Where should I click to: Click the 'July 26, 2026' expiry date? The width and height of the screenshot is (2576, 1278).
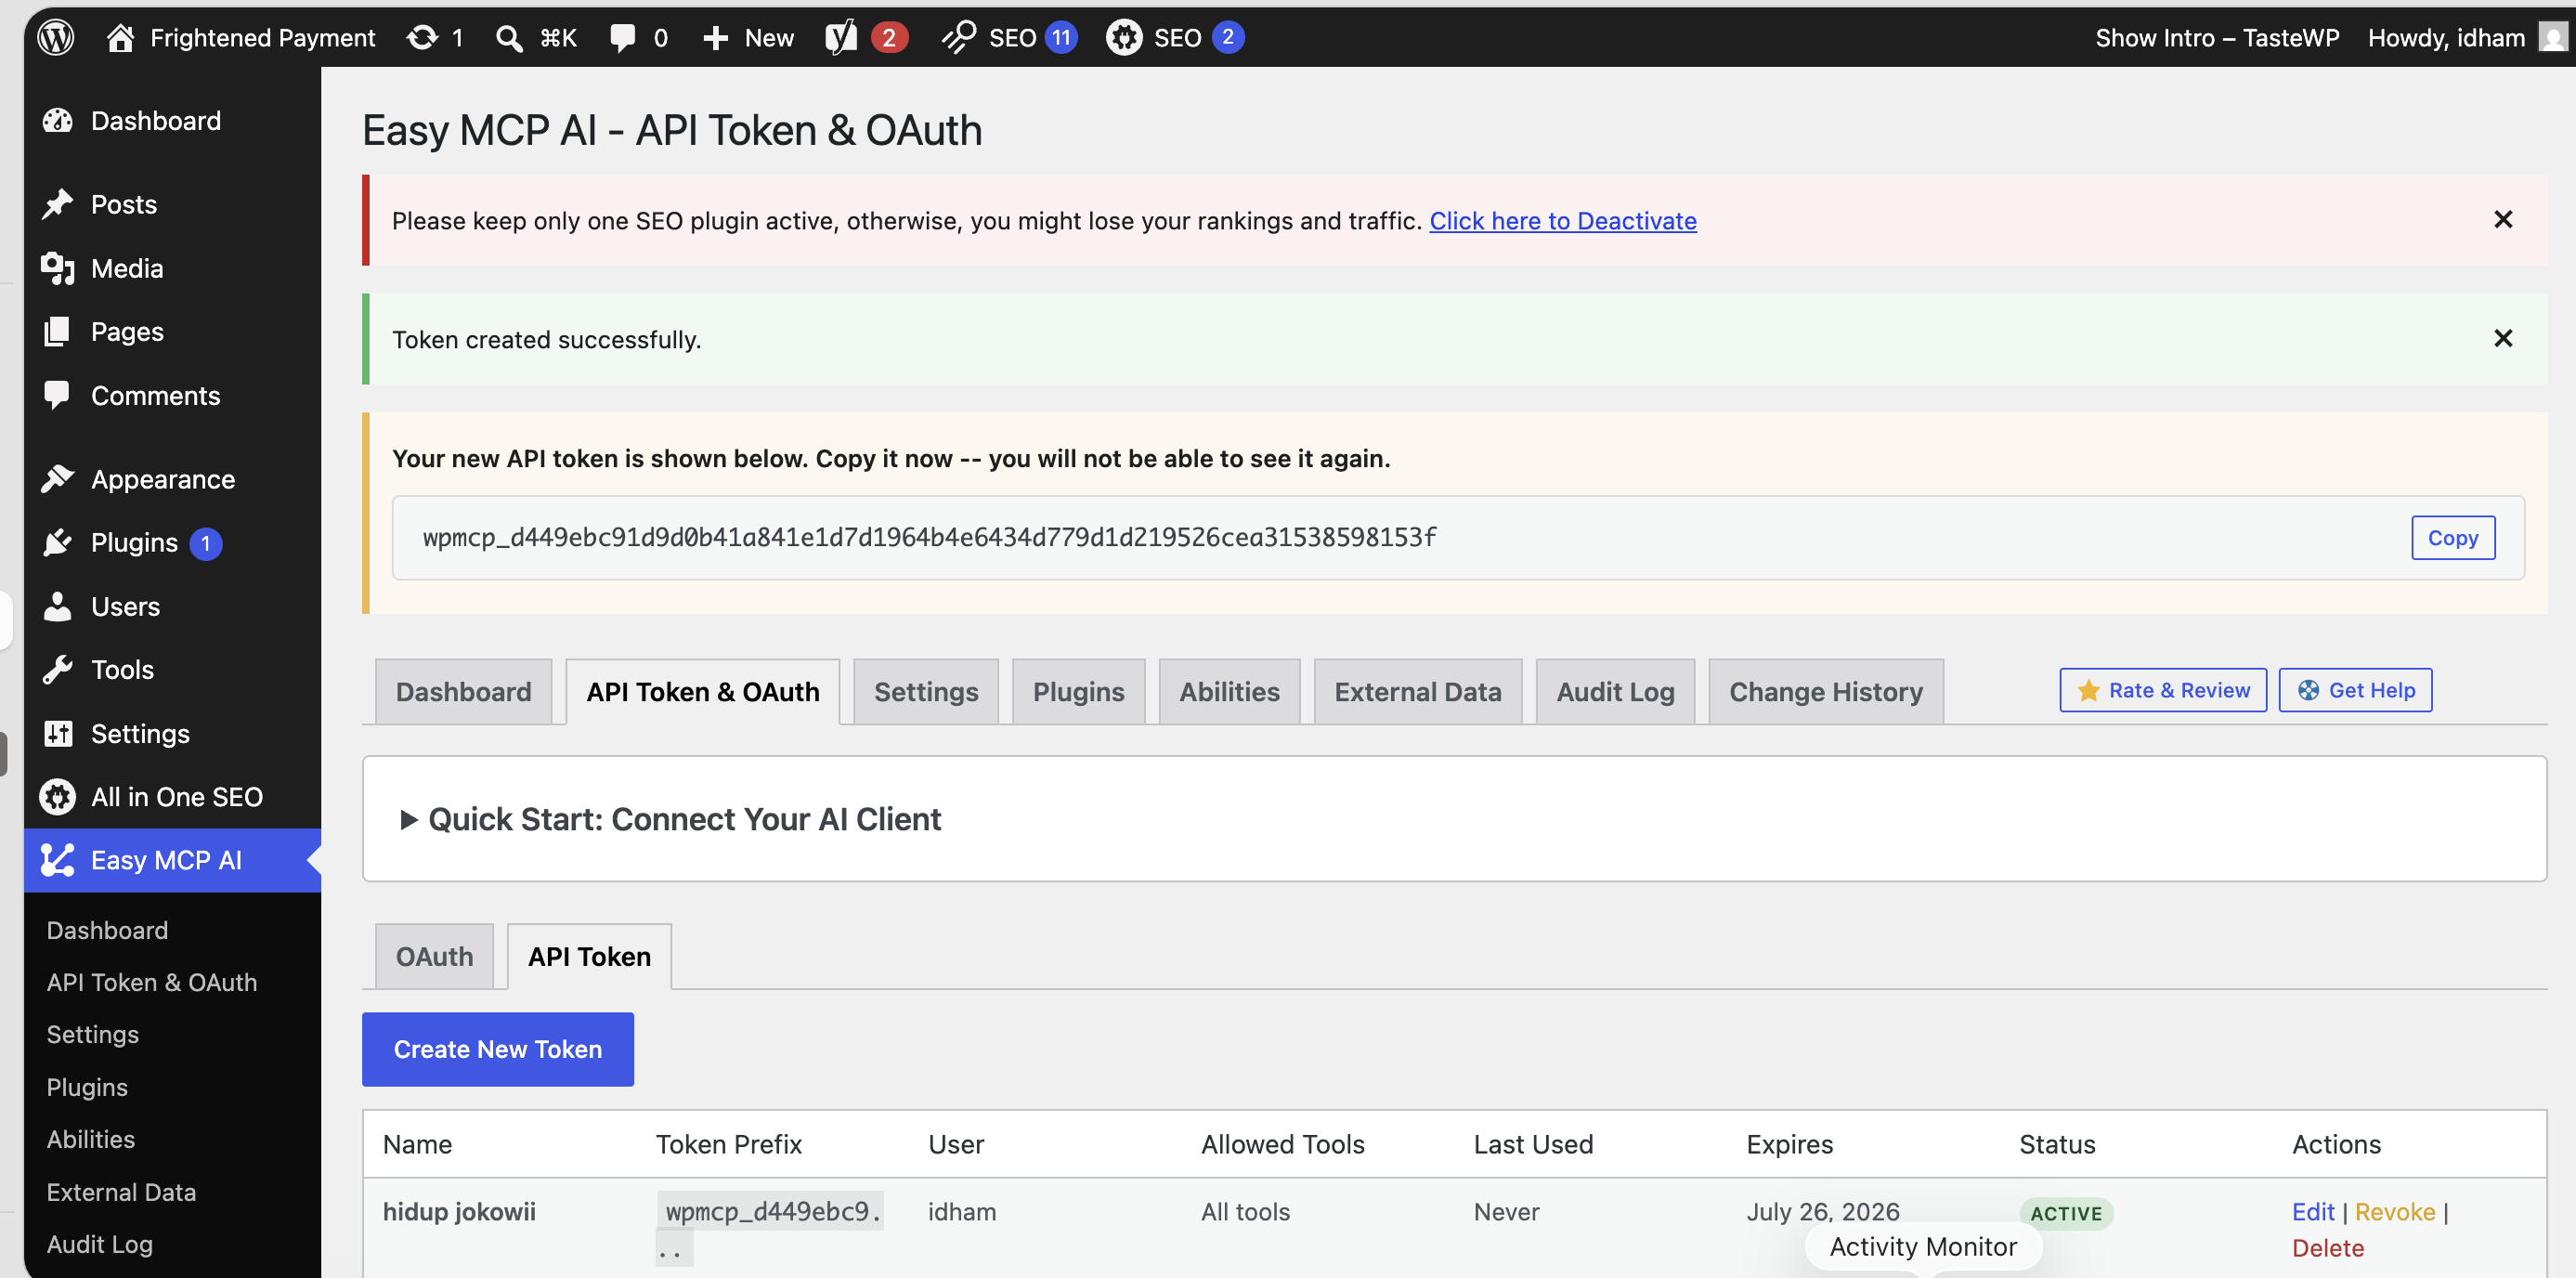pos(1823,1211)
